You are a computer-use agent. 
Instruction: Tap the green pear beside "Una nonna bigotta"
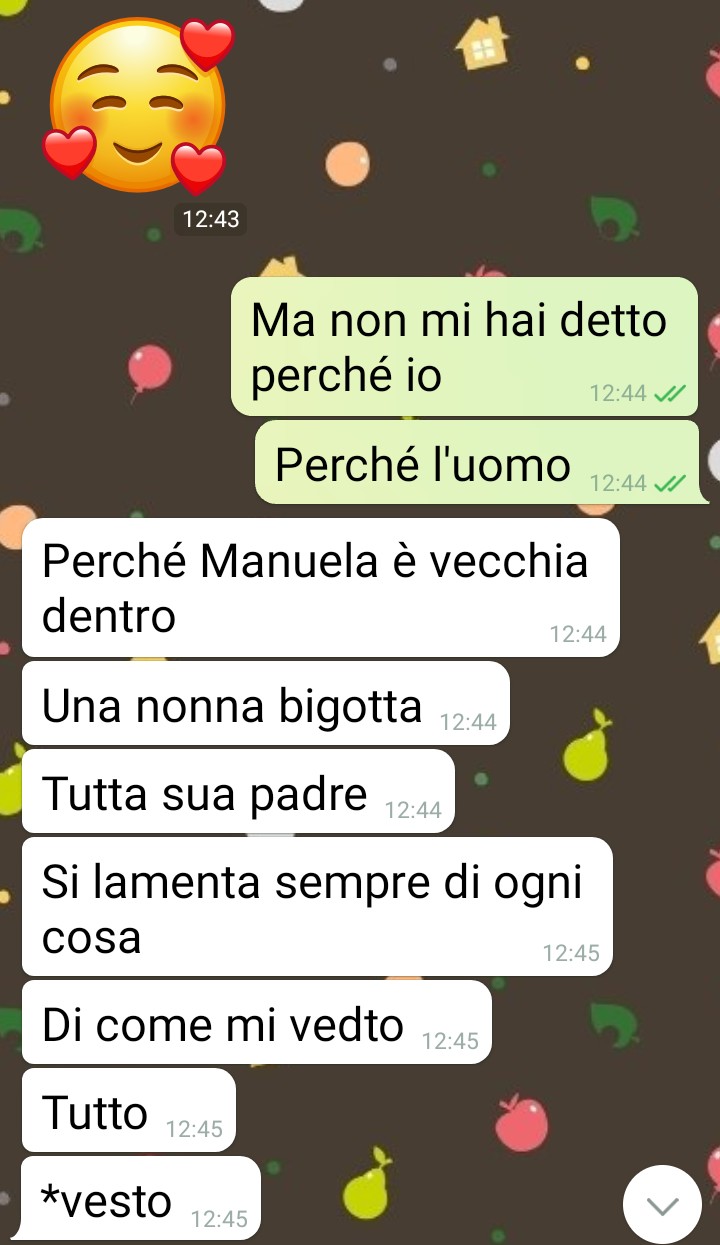586,745
